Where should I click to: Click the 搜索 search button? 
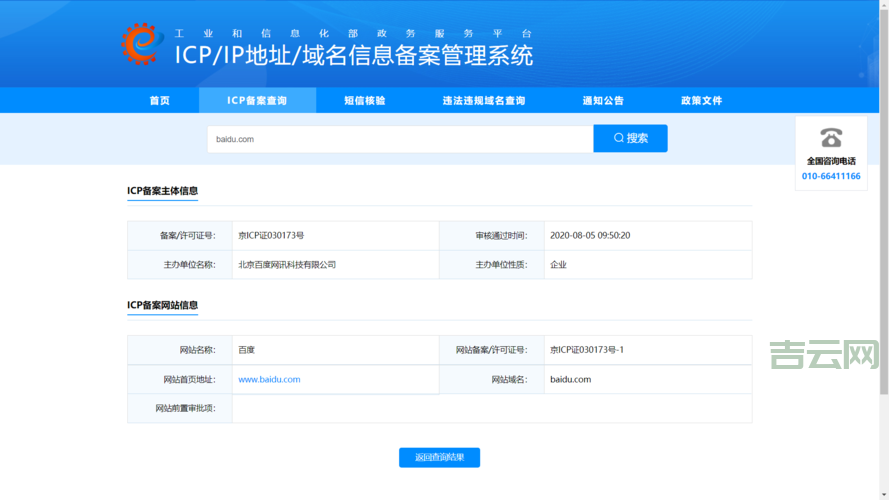coord(630,138)
